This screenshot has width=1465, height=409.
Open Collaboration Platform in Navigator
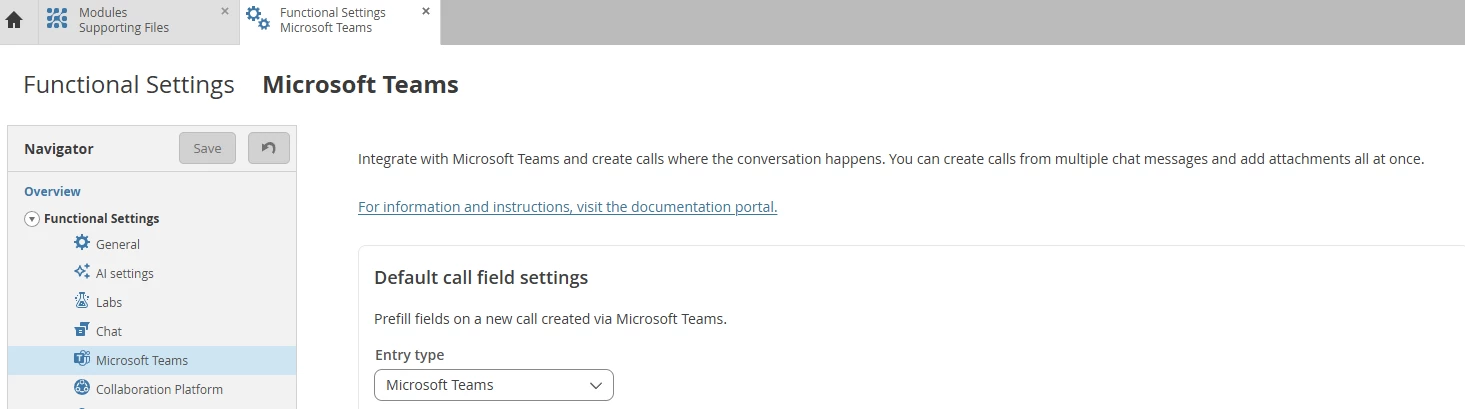tap(159, 389)
